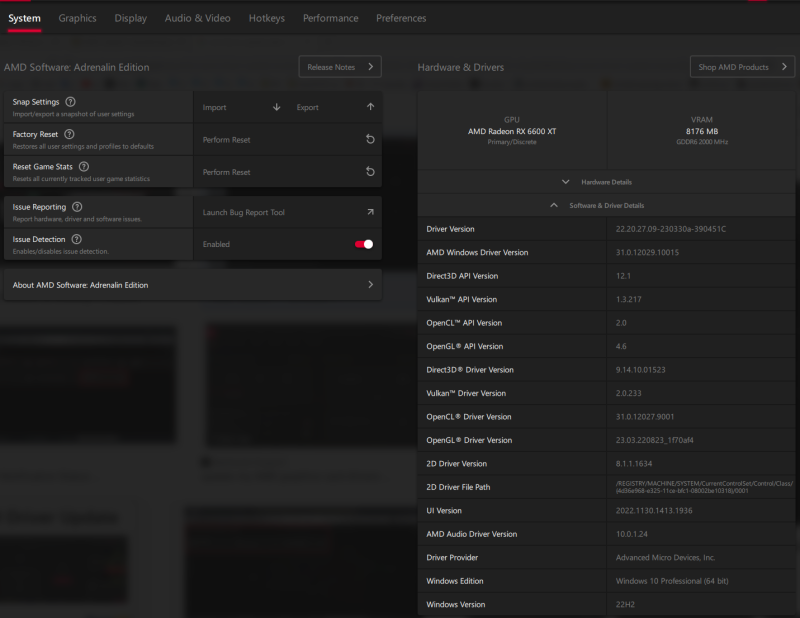
Task: Expand Hardware Details section
Action: tap(606, 182)
